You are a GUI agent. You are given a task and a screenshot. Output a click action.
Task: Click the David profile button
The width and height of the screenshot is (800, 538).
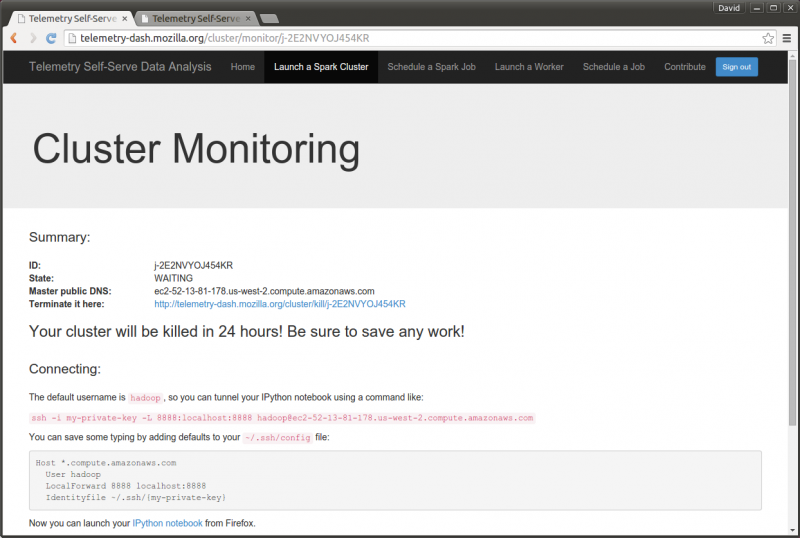[729, 8]
